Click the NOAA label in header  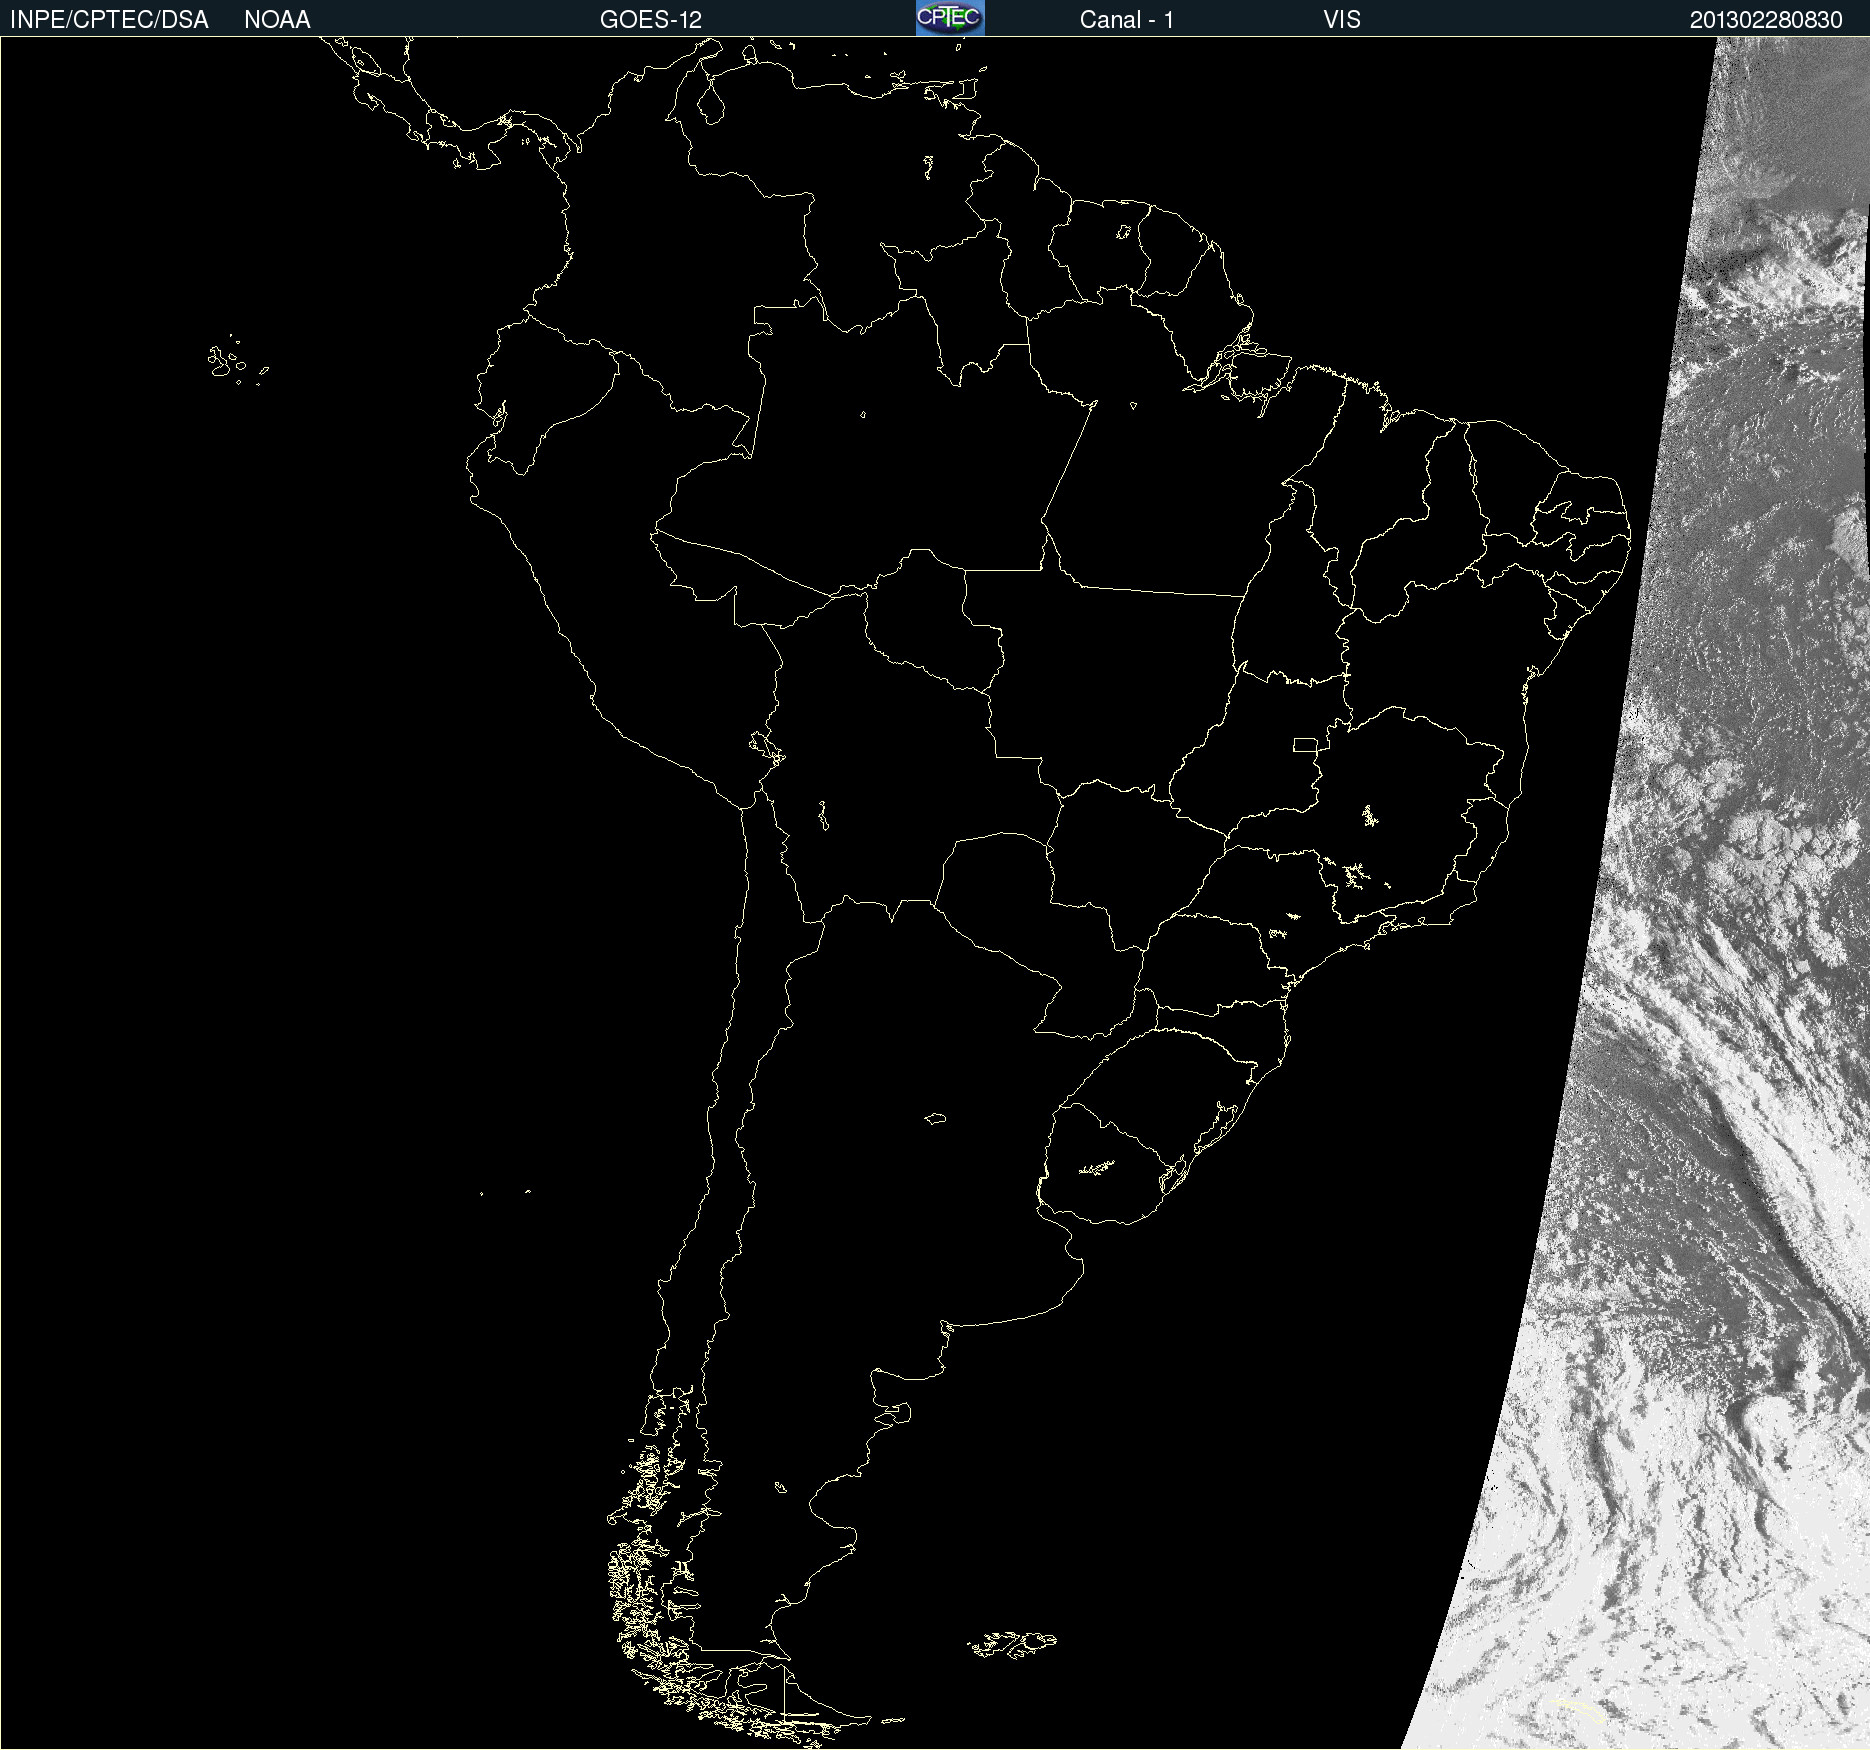coord(277,20)
